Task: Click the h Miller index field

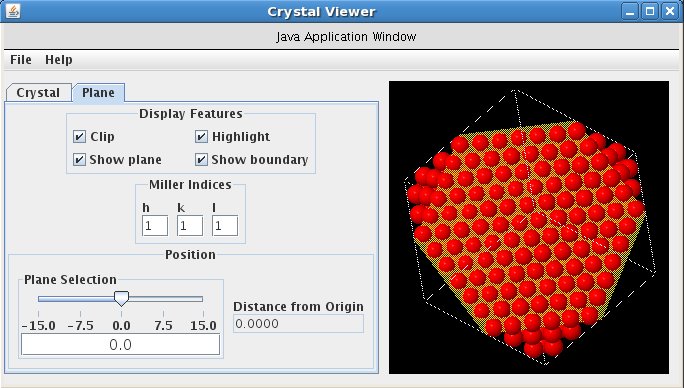Action: (155, 226)
